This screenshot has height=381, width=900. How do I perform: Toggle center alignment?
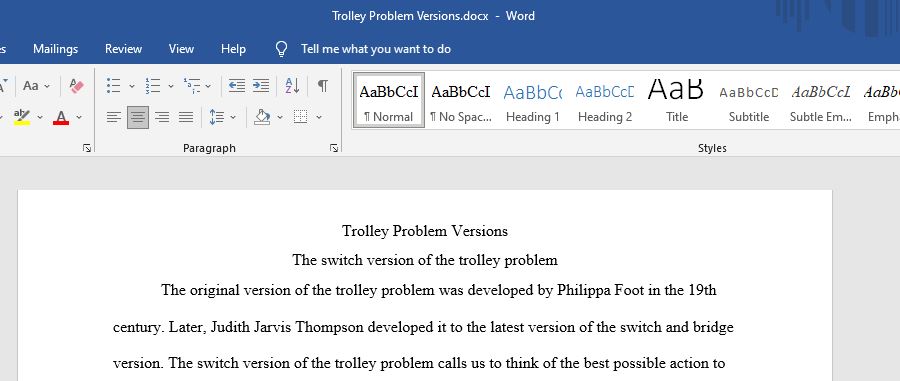tap(138, 118)
